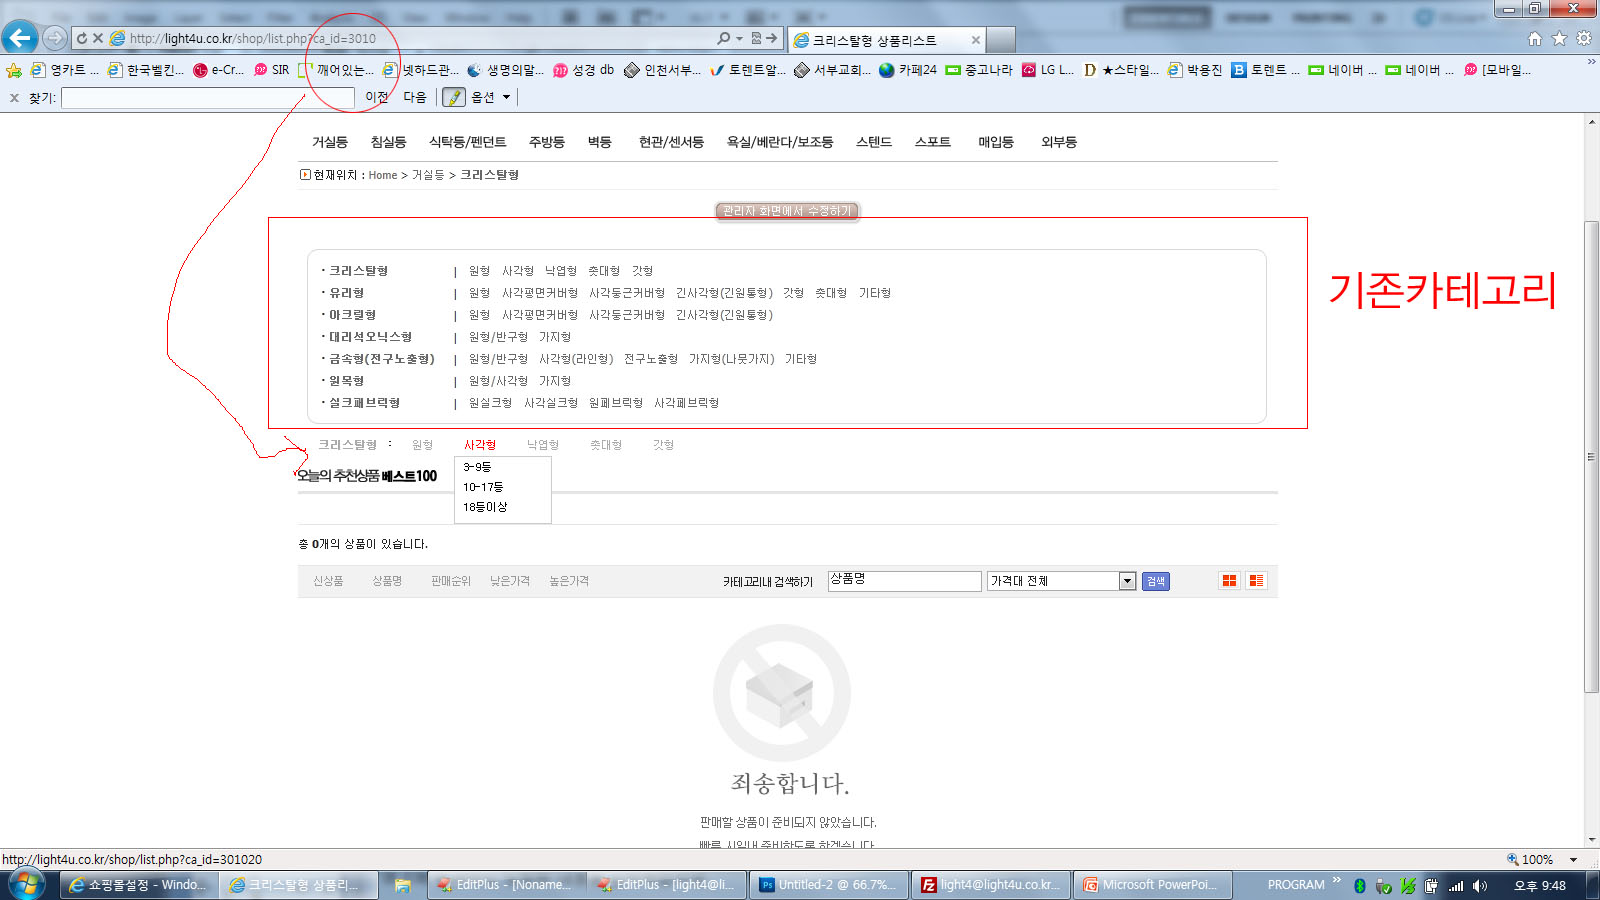Open the 침실등 category menu
Viewport: 1600px width, 900px height.
388,142
